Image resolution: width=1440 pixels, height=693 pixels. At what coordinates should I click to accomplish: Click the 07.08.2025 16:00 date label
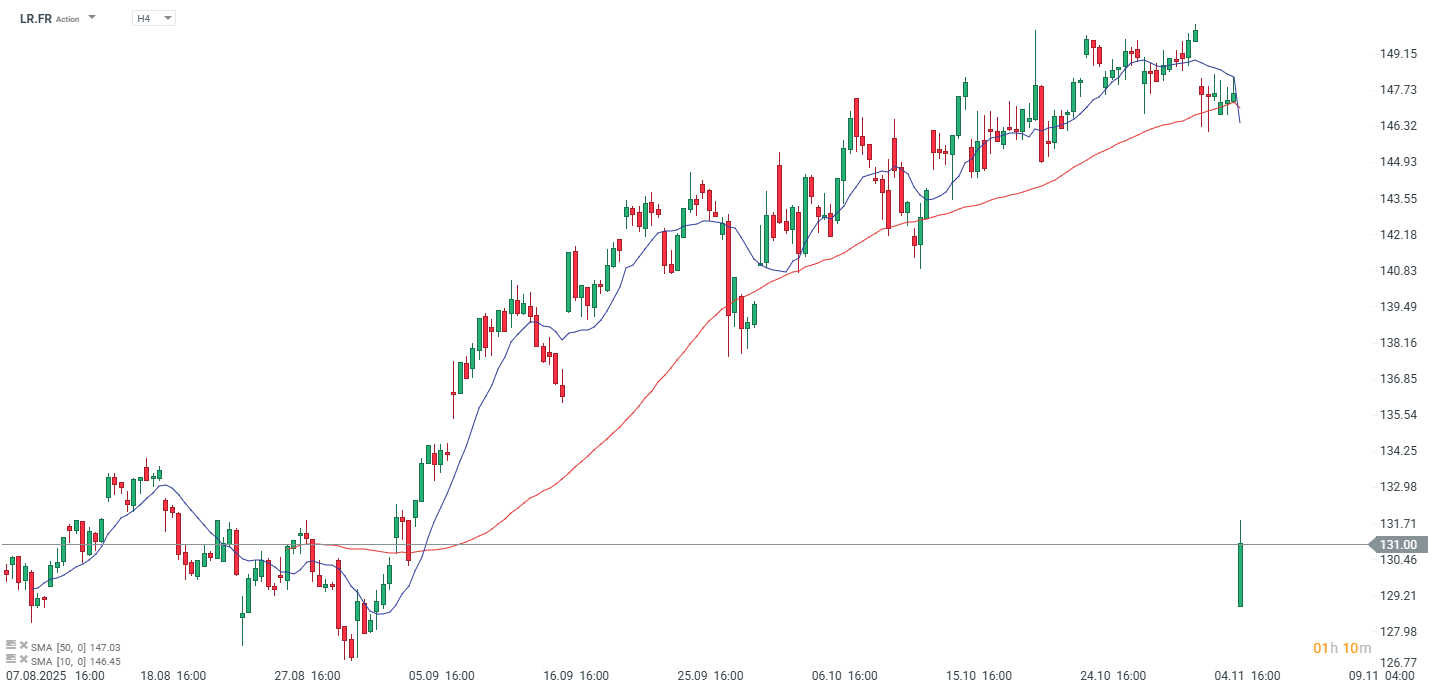(54, 676)
